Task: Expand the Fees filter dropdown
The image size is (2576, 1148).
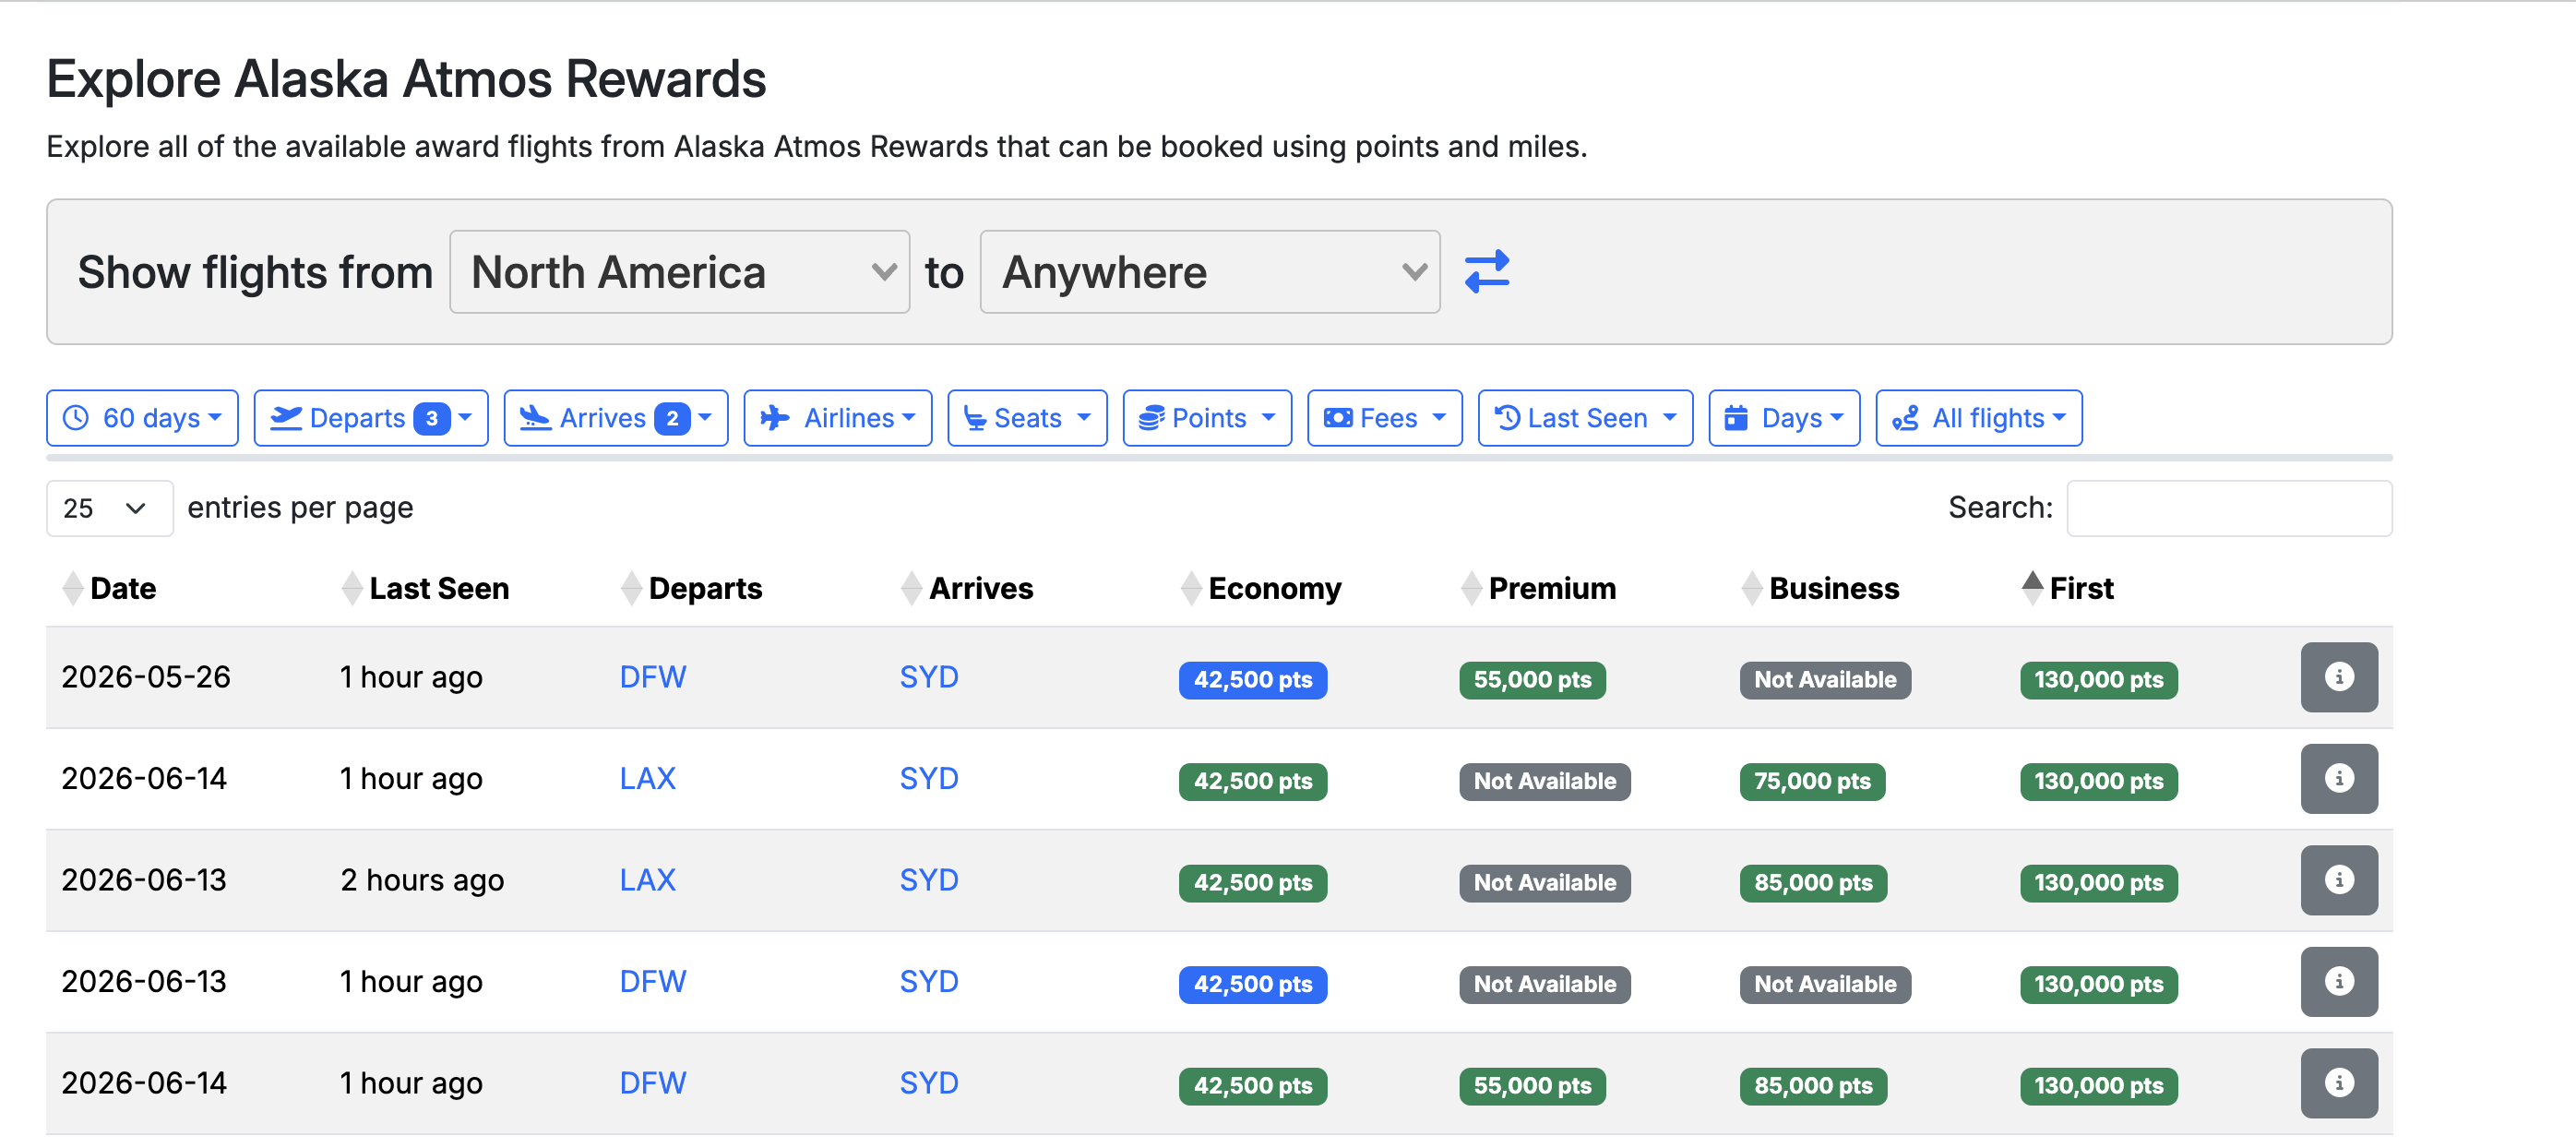Action: pos(1385,418)
